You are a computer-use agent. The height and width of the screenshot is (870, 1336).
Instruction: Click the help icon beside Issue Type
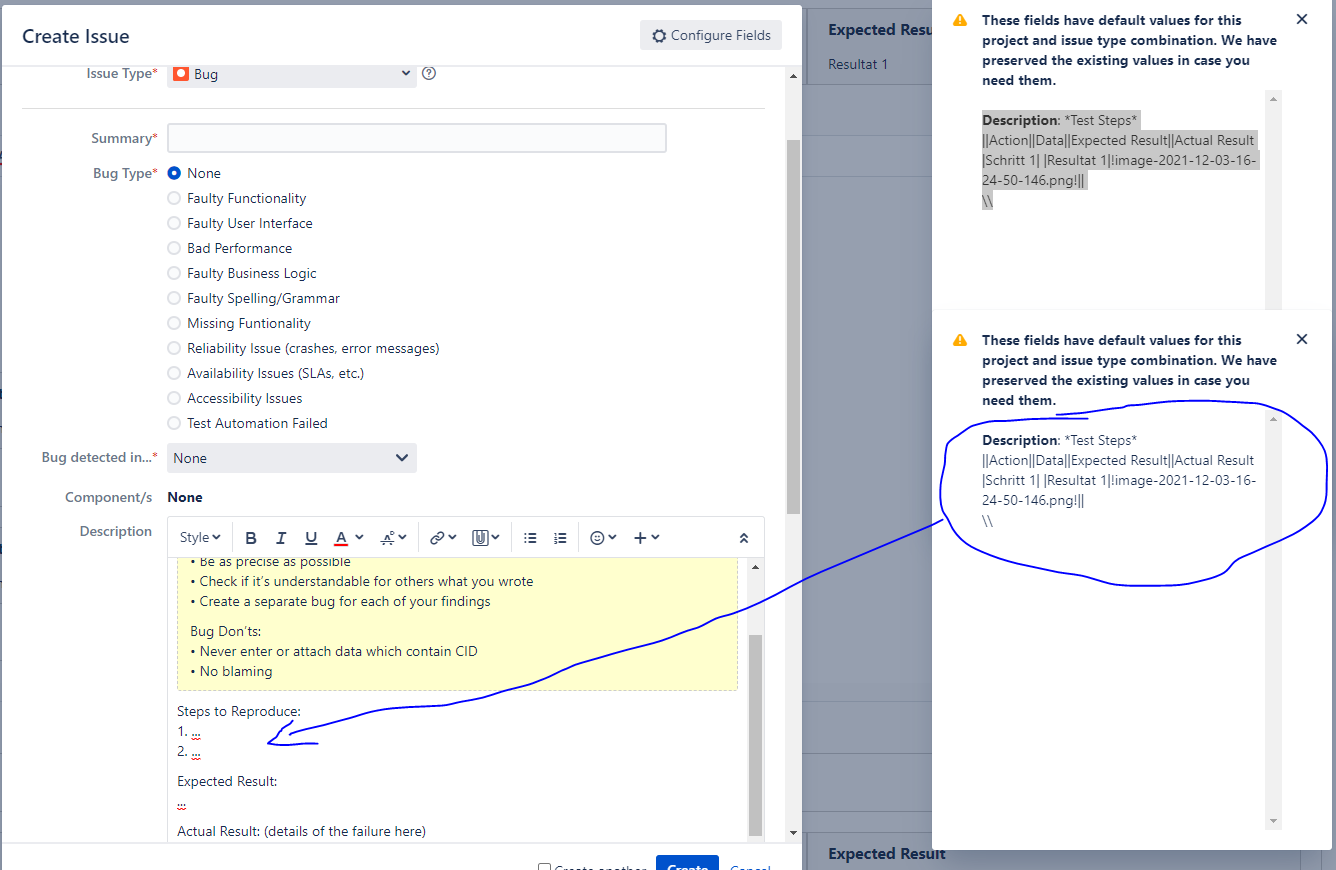coord(429,73)
